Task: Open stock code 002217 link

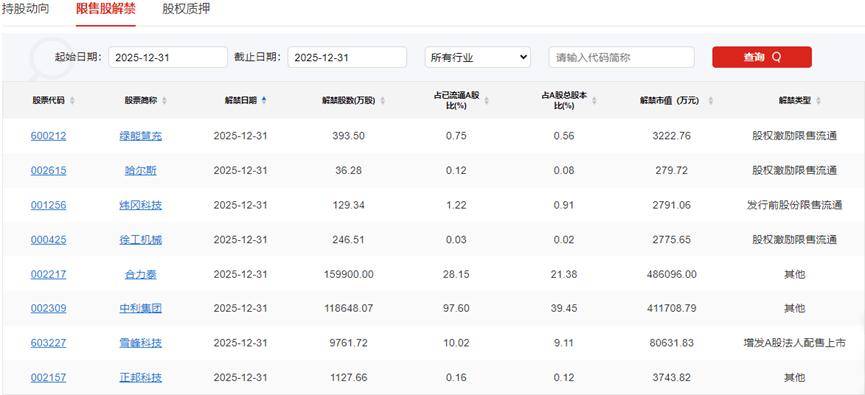Action: (x=49, y=274)
